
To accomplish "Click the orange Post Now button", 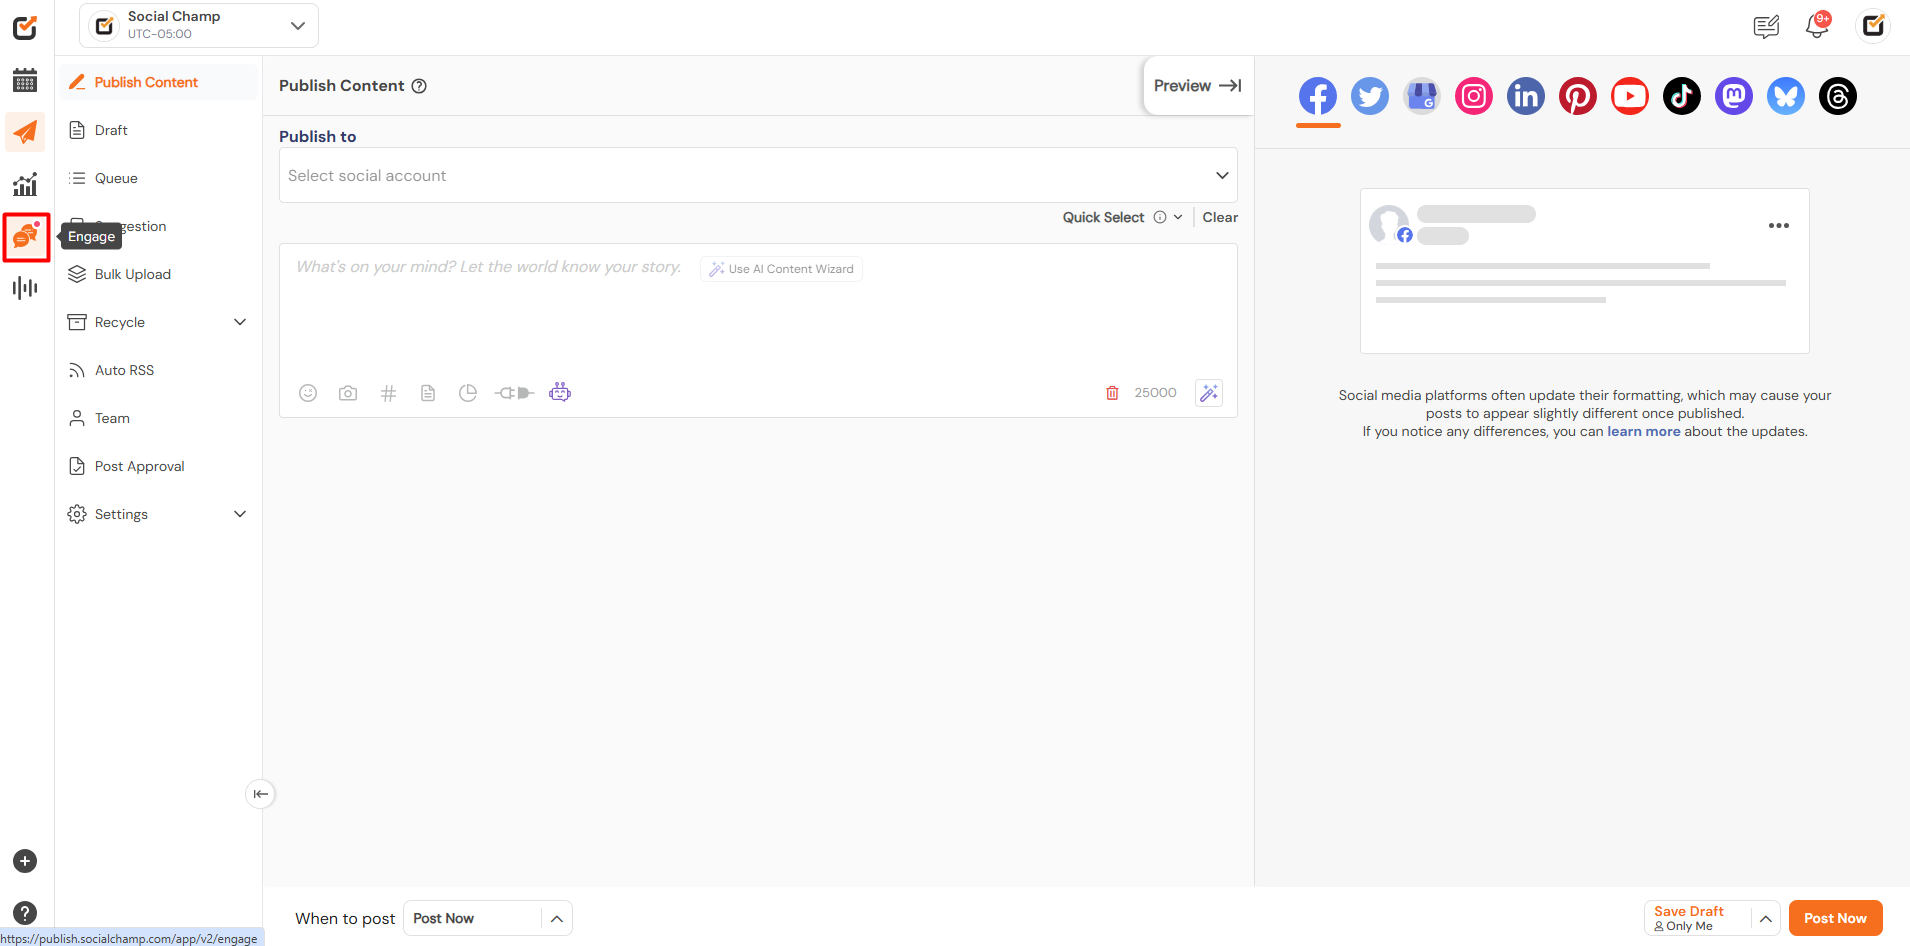I will 1835,918.
